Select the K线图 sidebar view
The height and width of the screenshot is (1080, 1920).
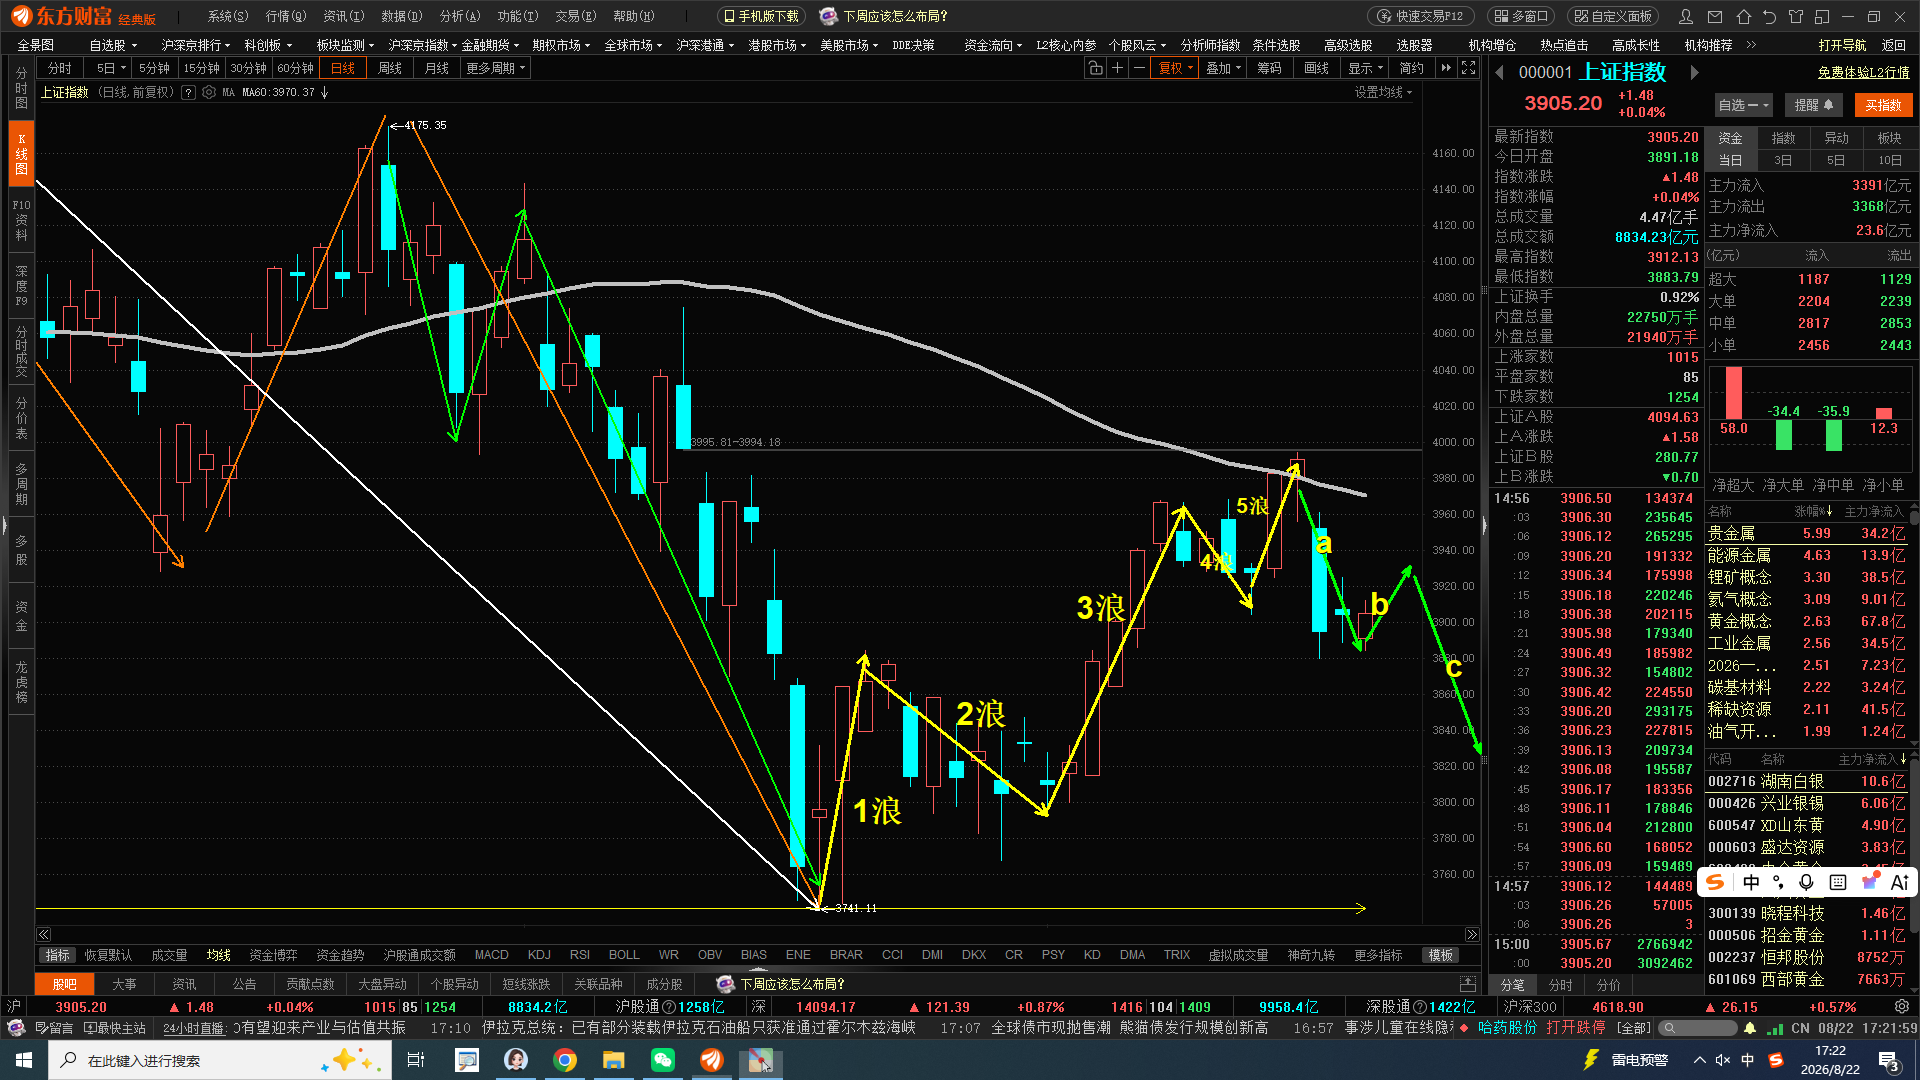tap(21, 154)
